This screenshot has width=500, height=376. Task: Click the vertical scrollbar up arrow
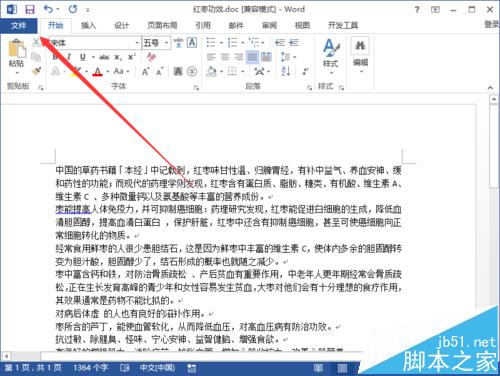coord(494,99)
